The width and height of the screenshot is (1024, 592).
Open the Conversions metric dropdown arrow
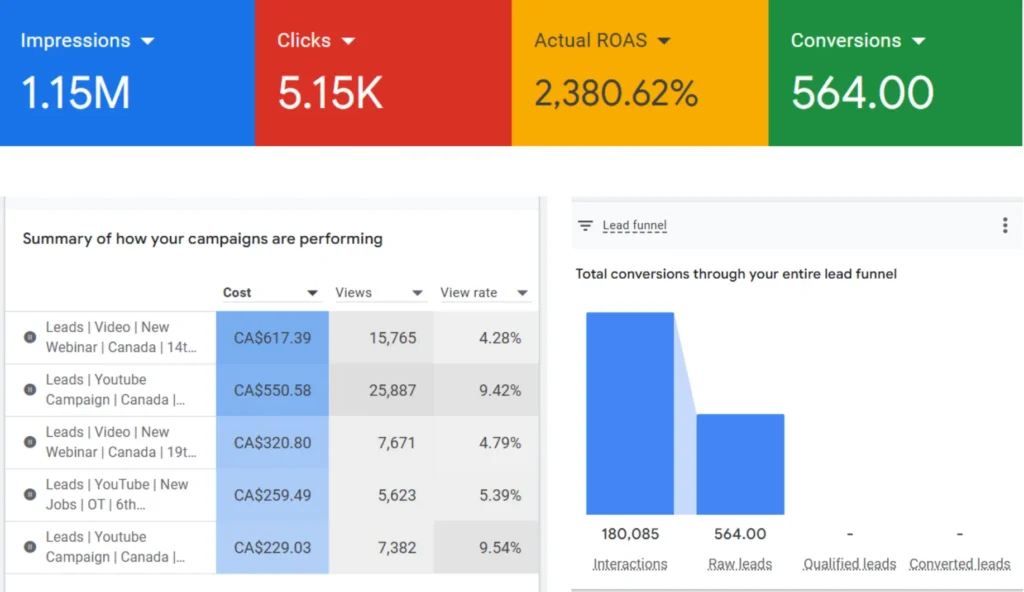(918, 41)
